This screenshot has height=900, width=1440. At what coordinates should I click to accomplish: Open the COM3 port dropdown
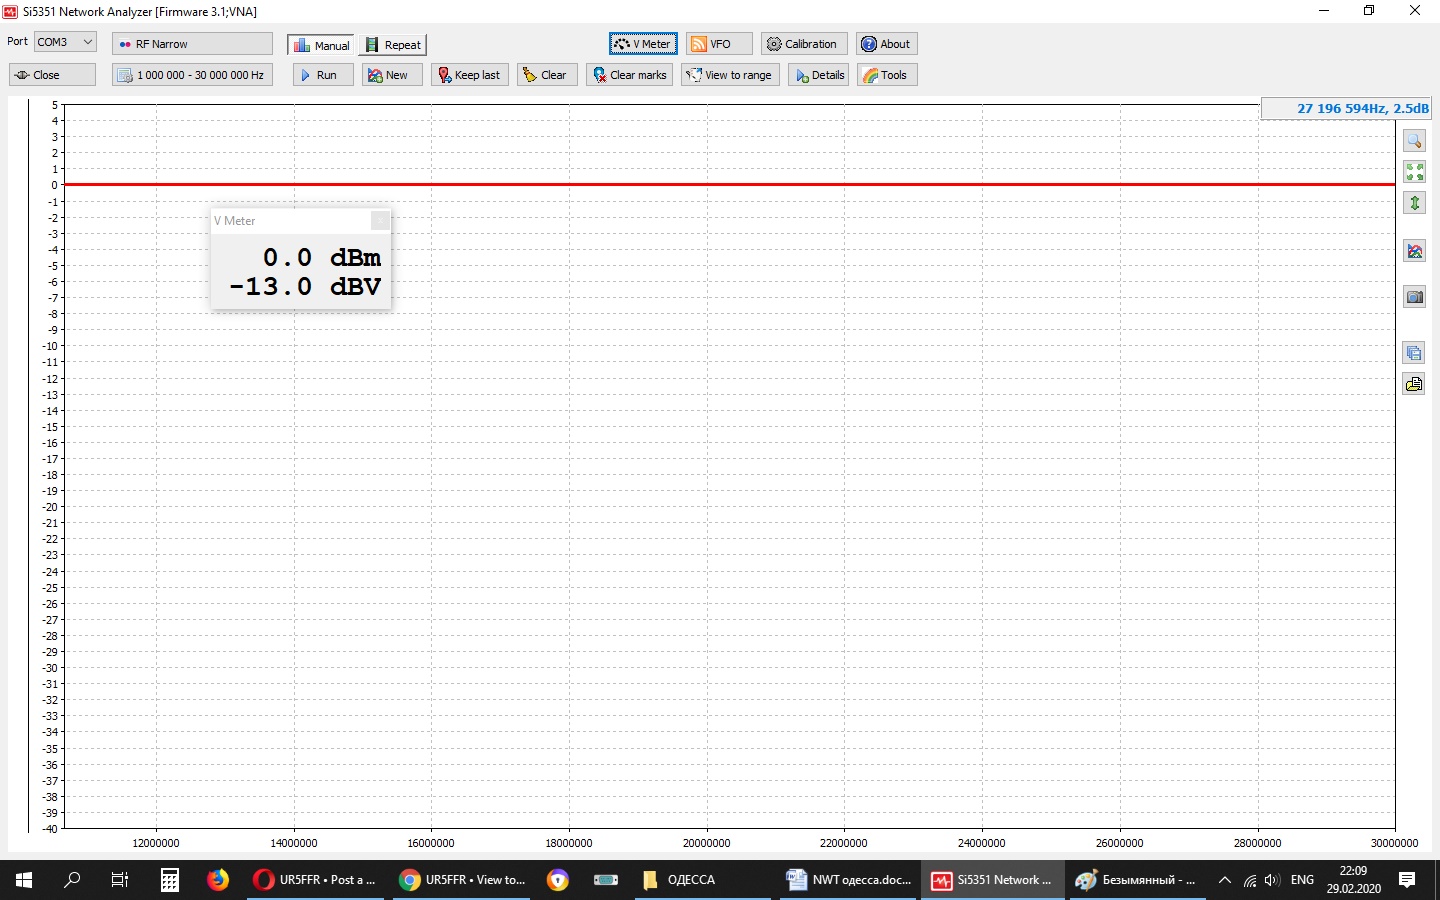[65, 42]
